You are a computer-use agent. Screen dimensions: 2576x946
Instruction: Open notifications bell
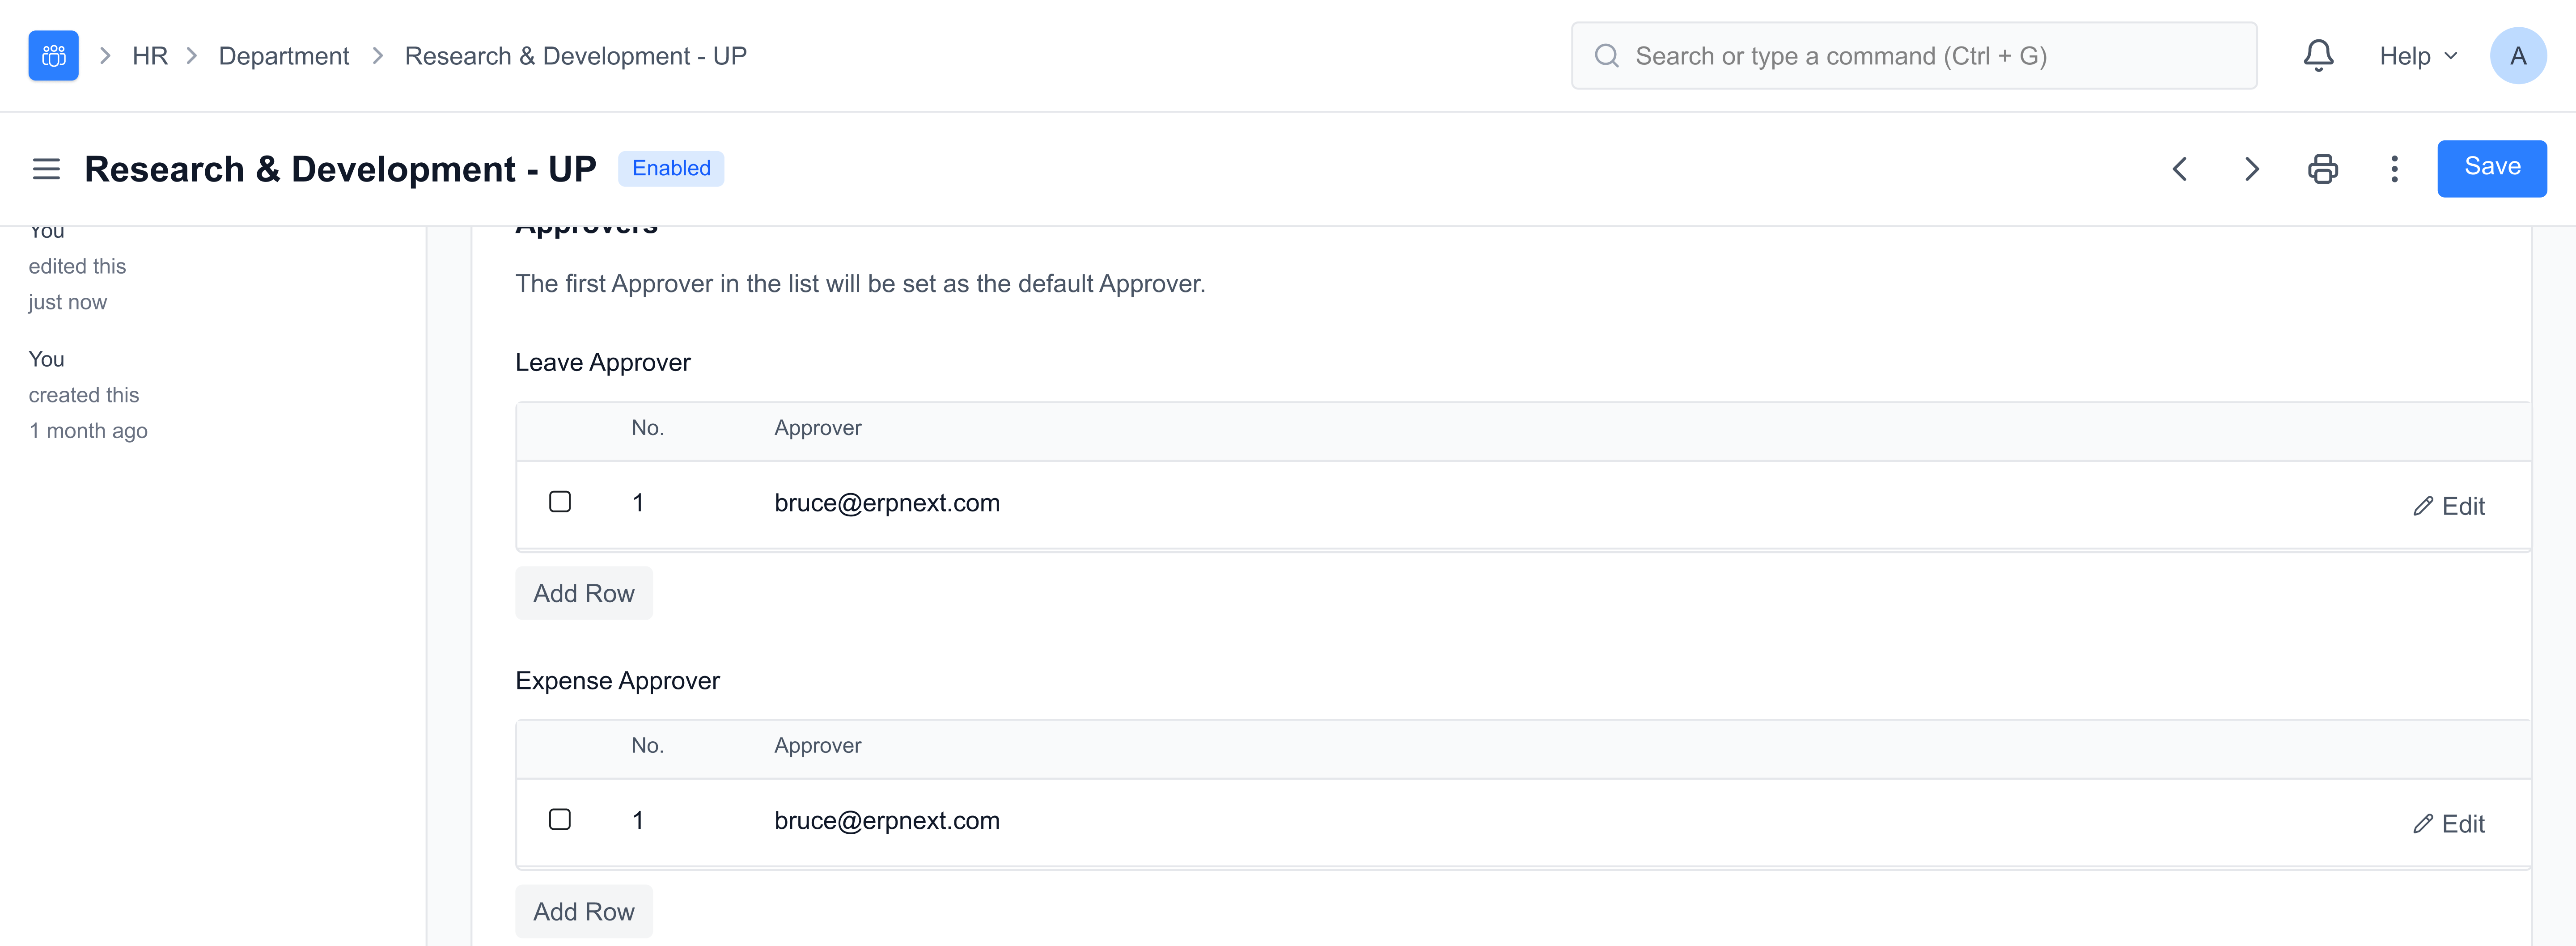click(x=2318, y=56)
